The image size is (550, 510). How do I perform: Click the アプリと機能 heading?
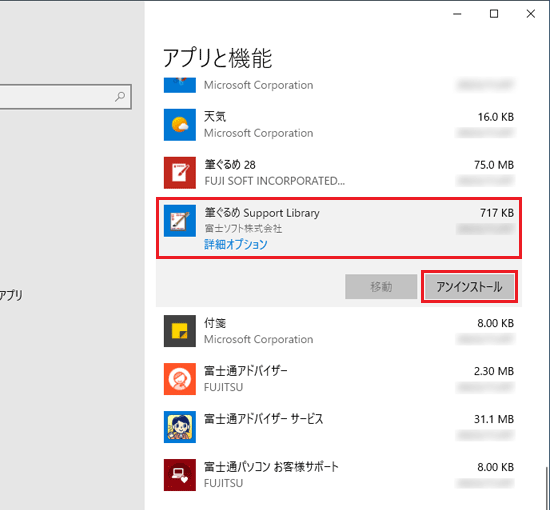coord(217,58)
